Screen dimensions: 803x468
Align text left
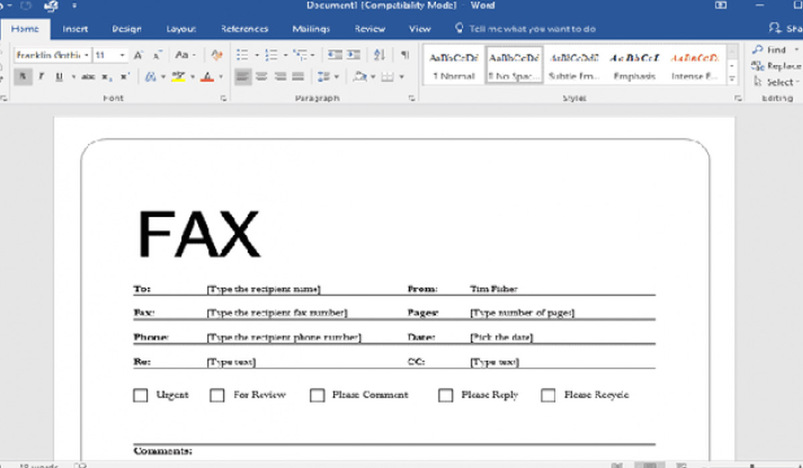pos(243,77)
